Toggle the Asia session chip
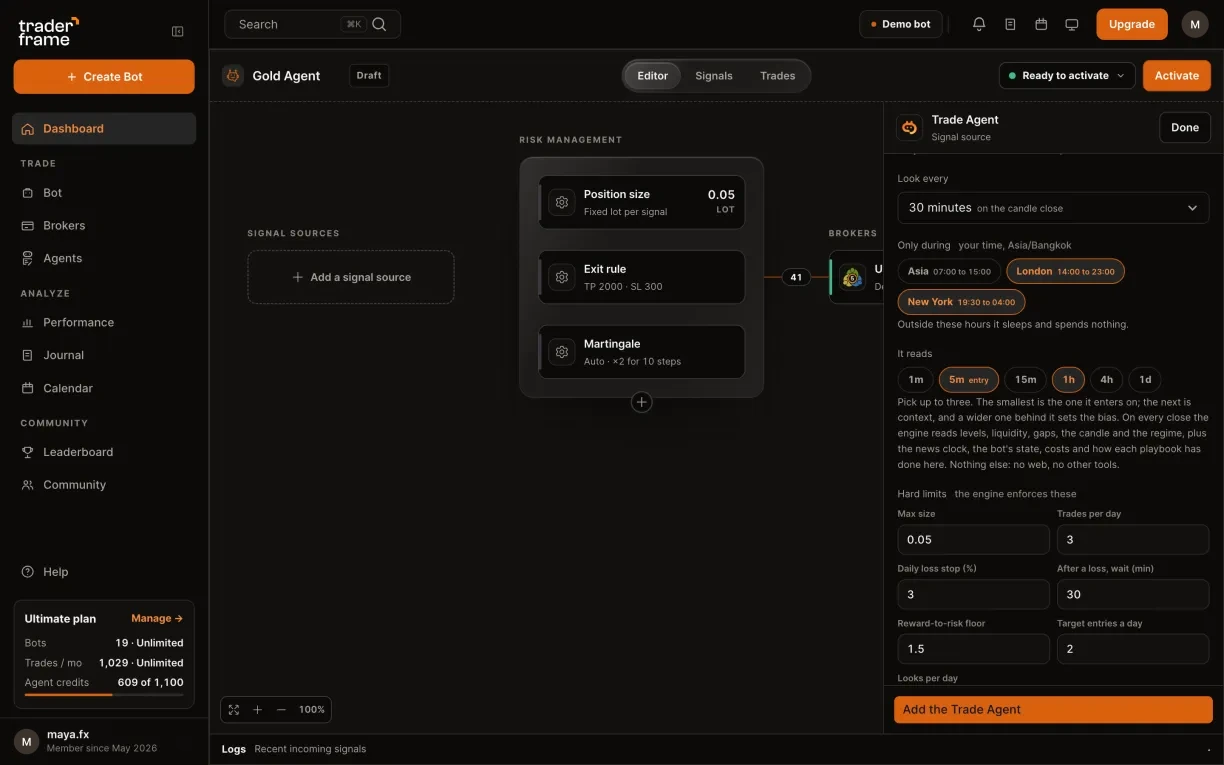1224x765 pixels. 949,271
